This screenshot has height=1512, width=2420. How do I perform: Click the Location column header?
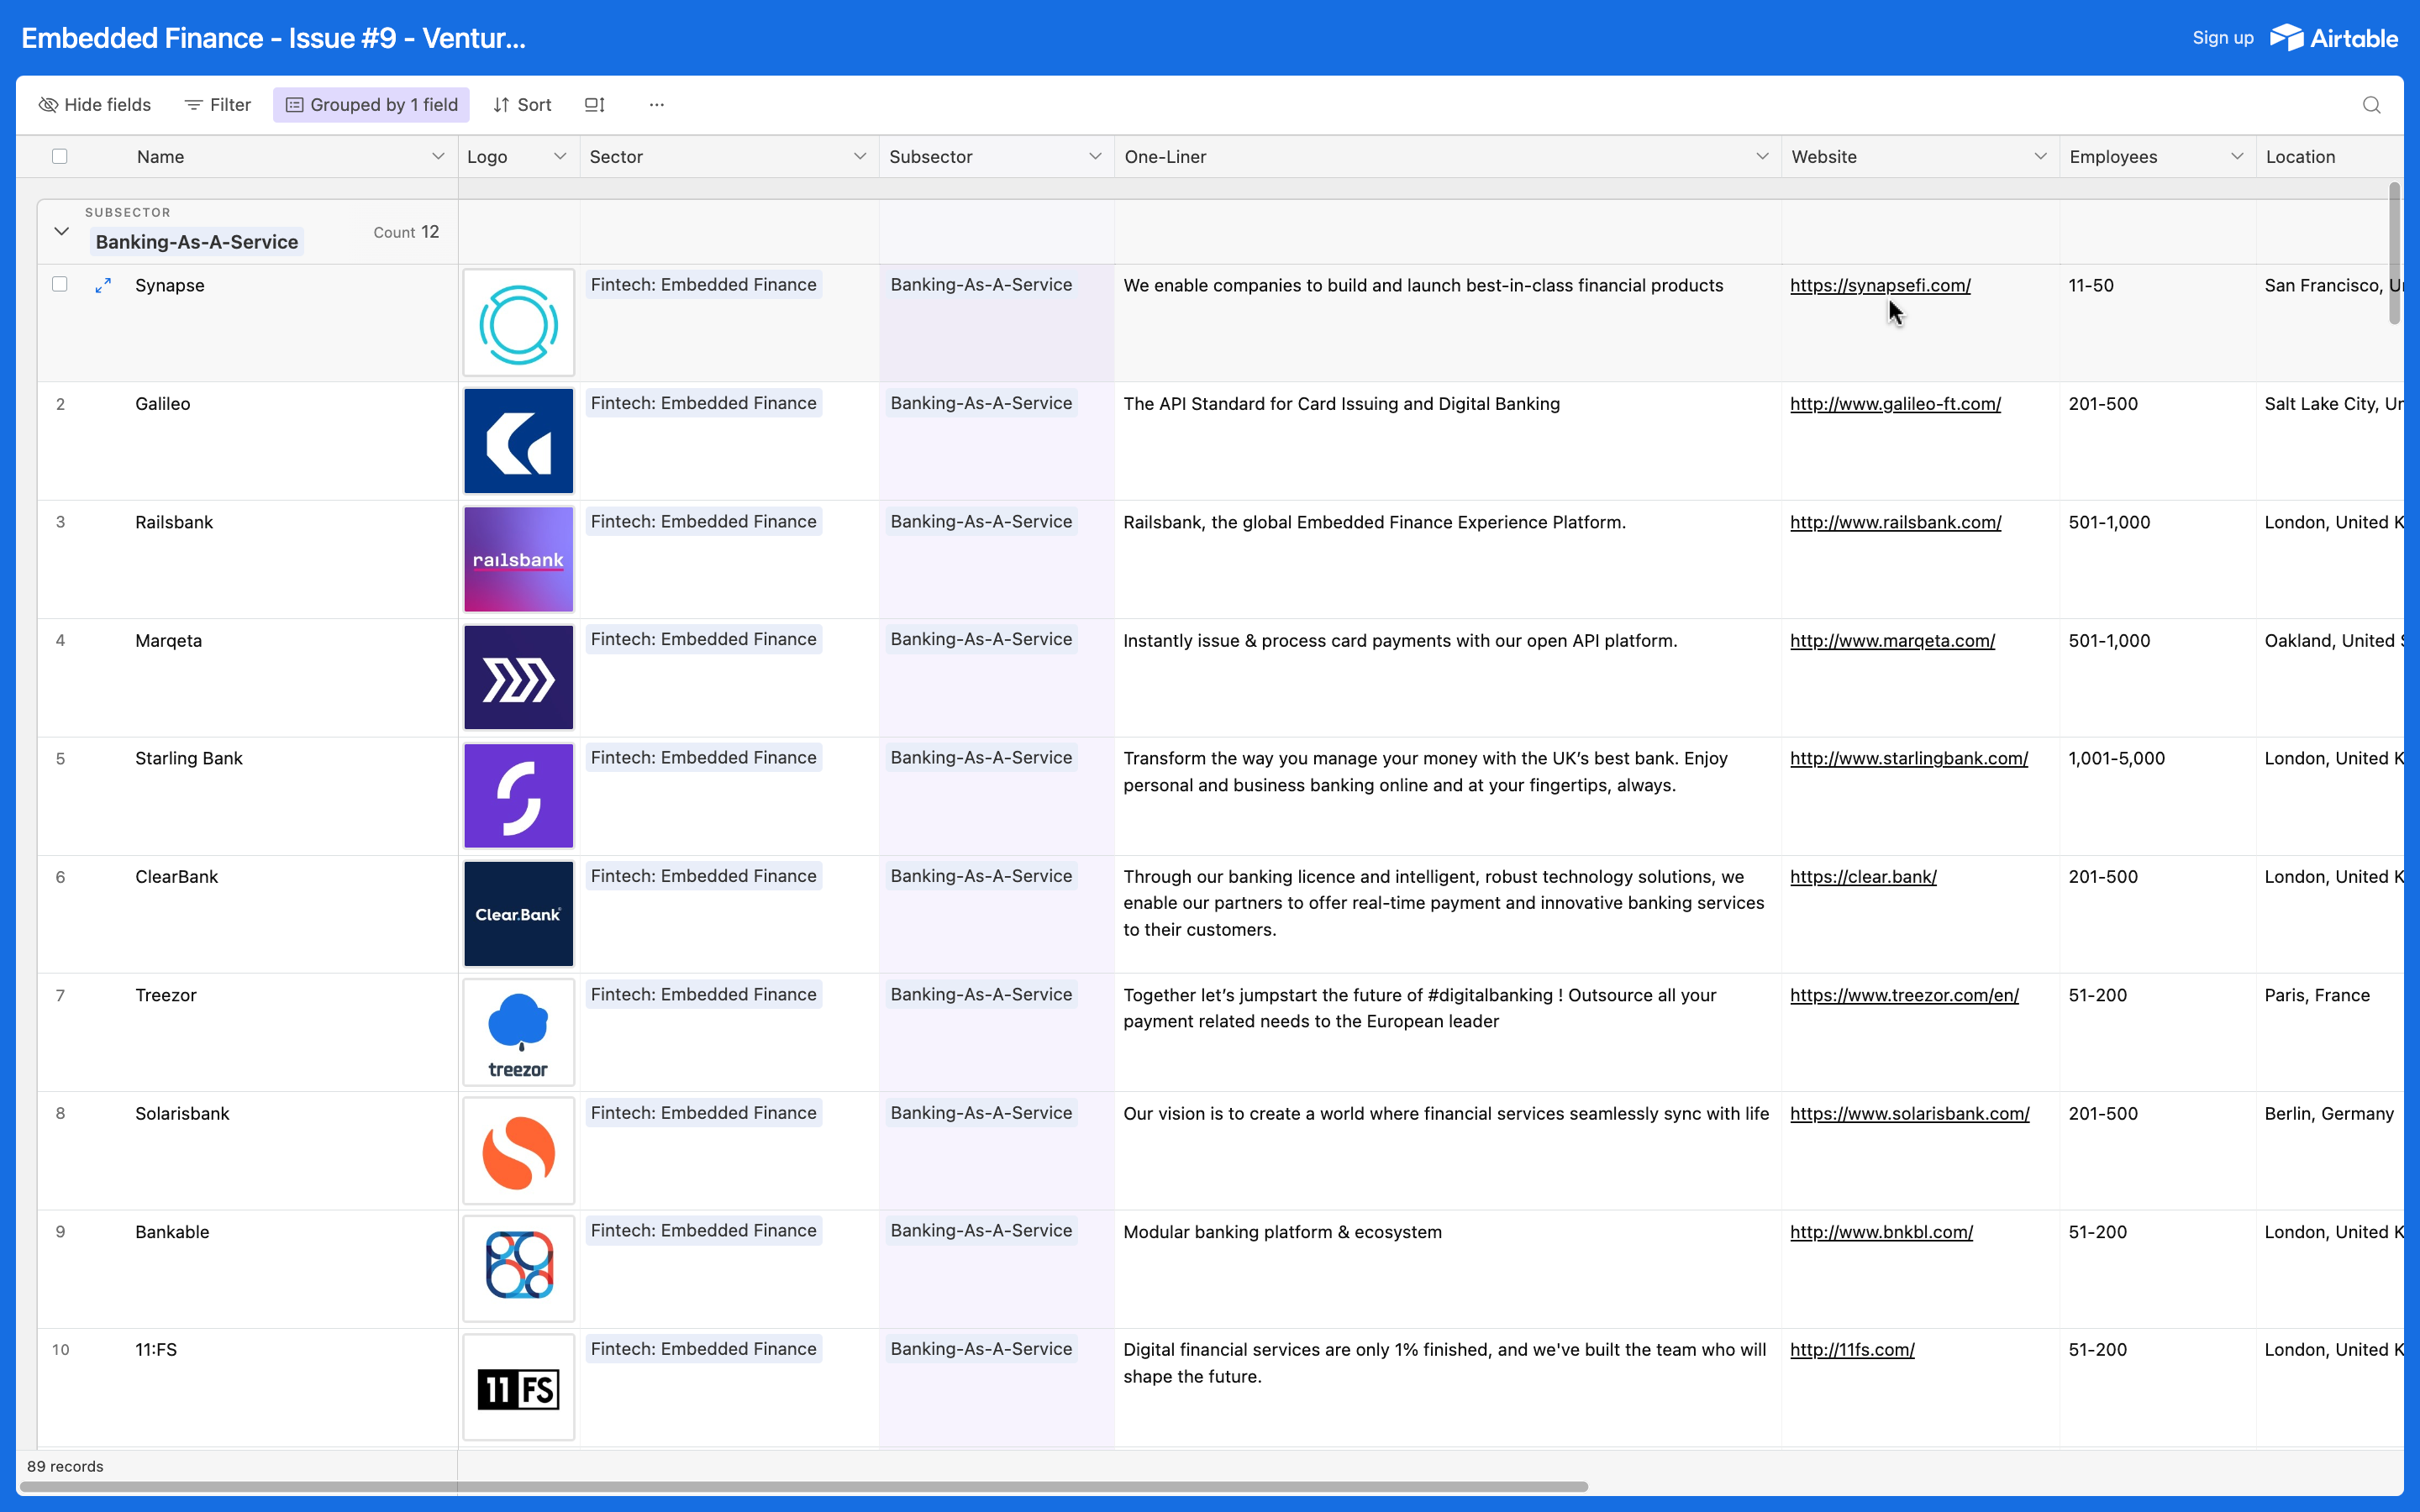[x=2329, y=157]
